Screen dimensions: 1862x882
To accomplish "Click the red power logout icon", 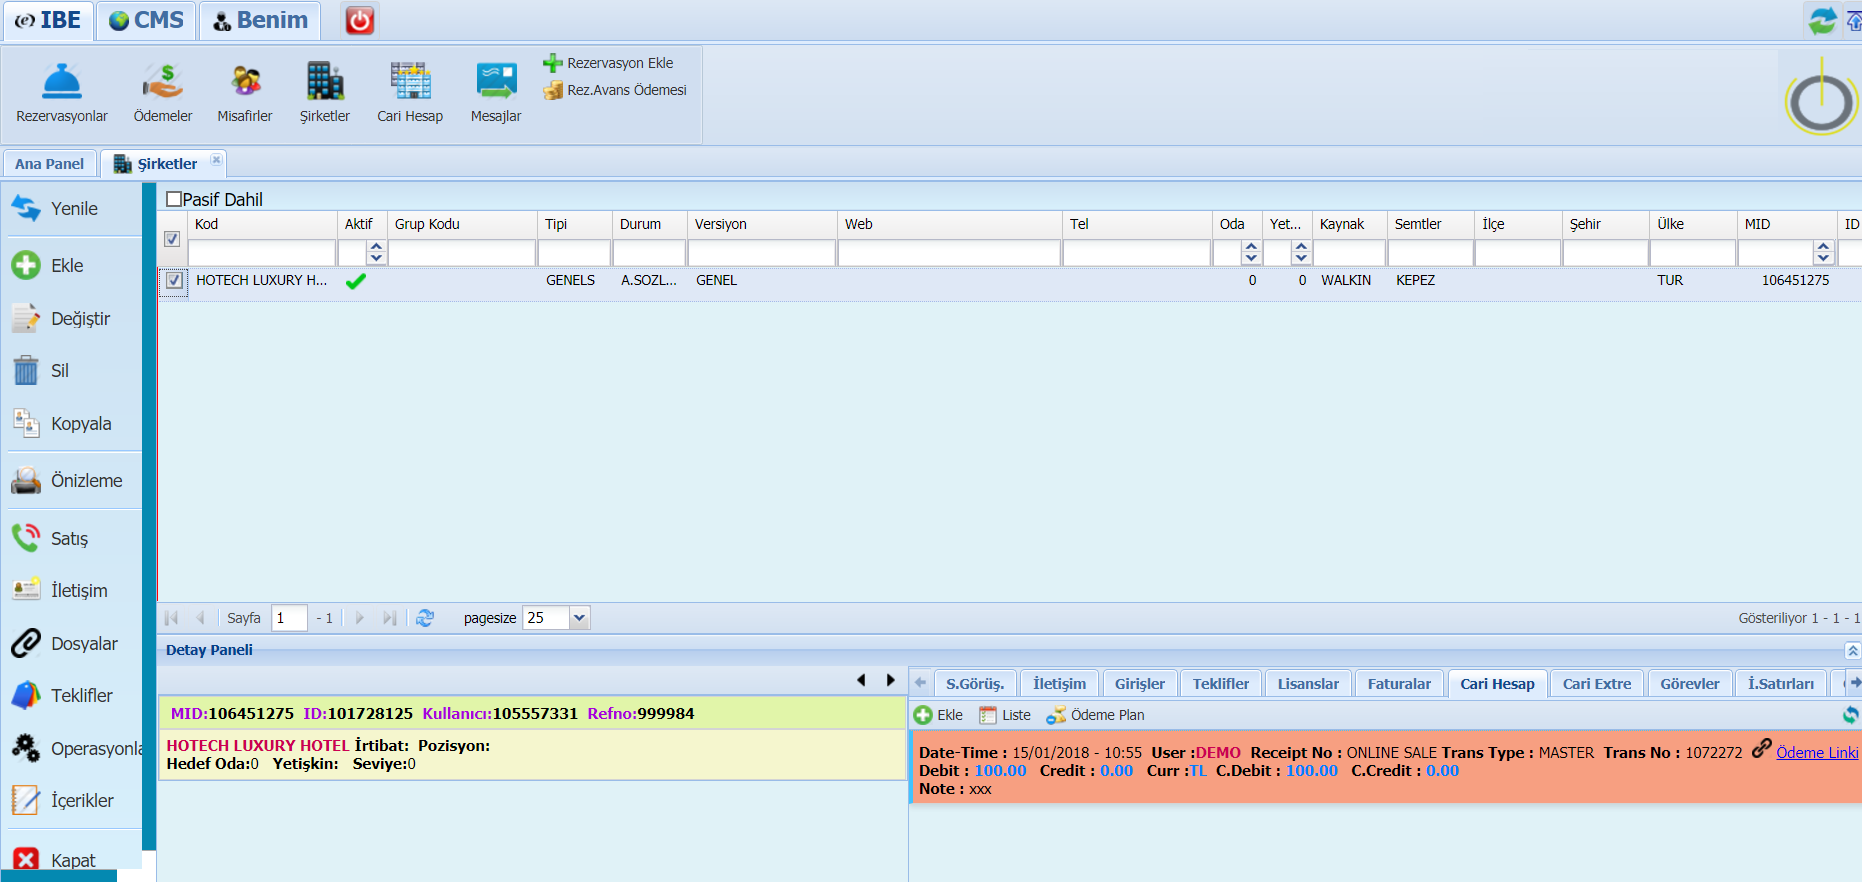I will [360, 20].
